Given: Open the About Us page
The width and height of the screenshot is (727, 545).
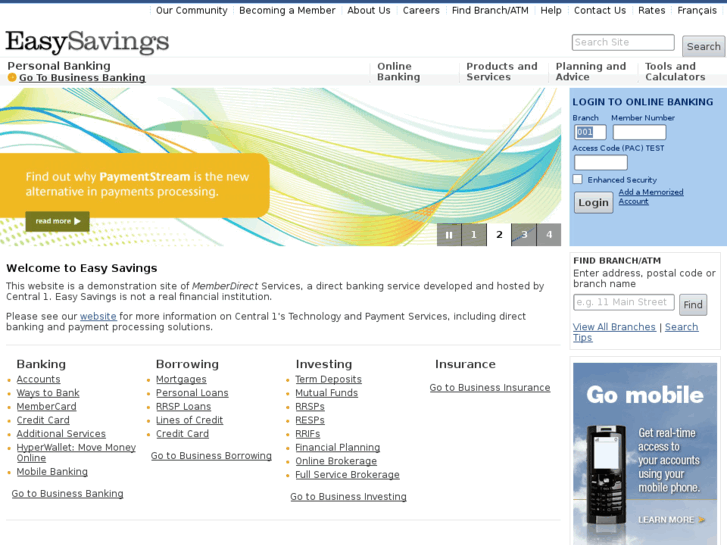Looking at the screenshot, I should (369, 10).
